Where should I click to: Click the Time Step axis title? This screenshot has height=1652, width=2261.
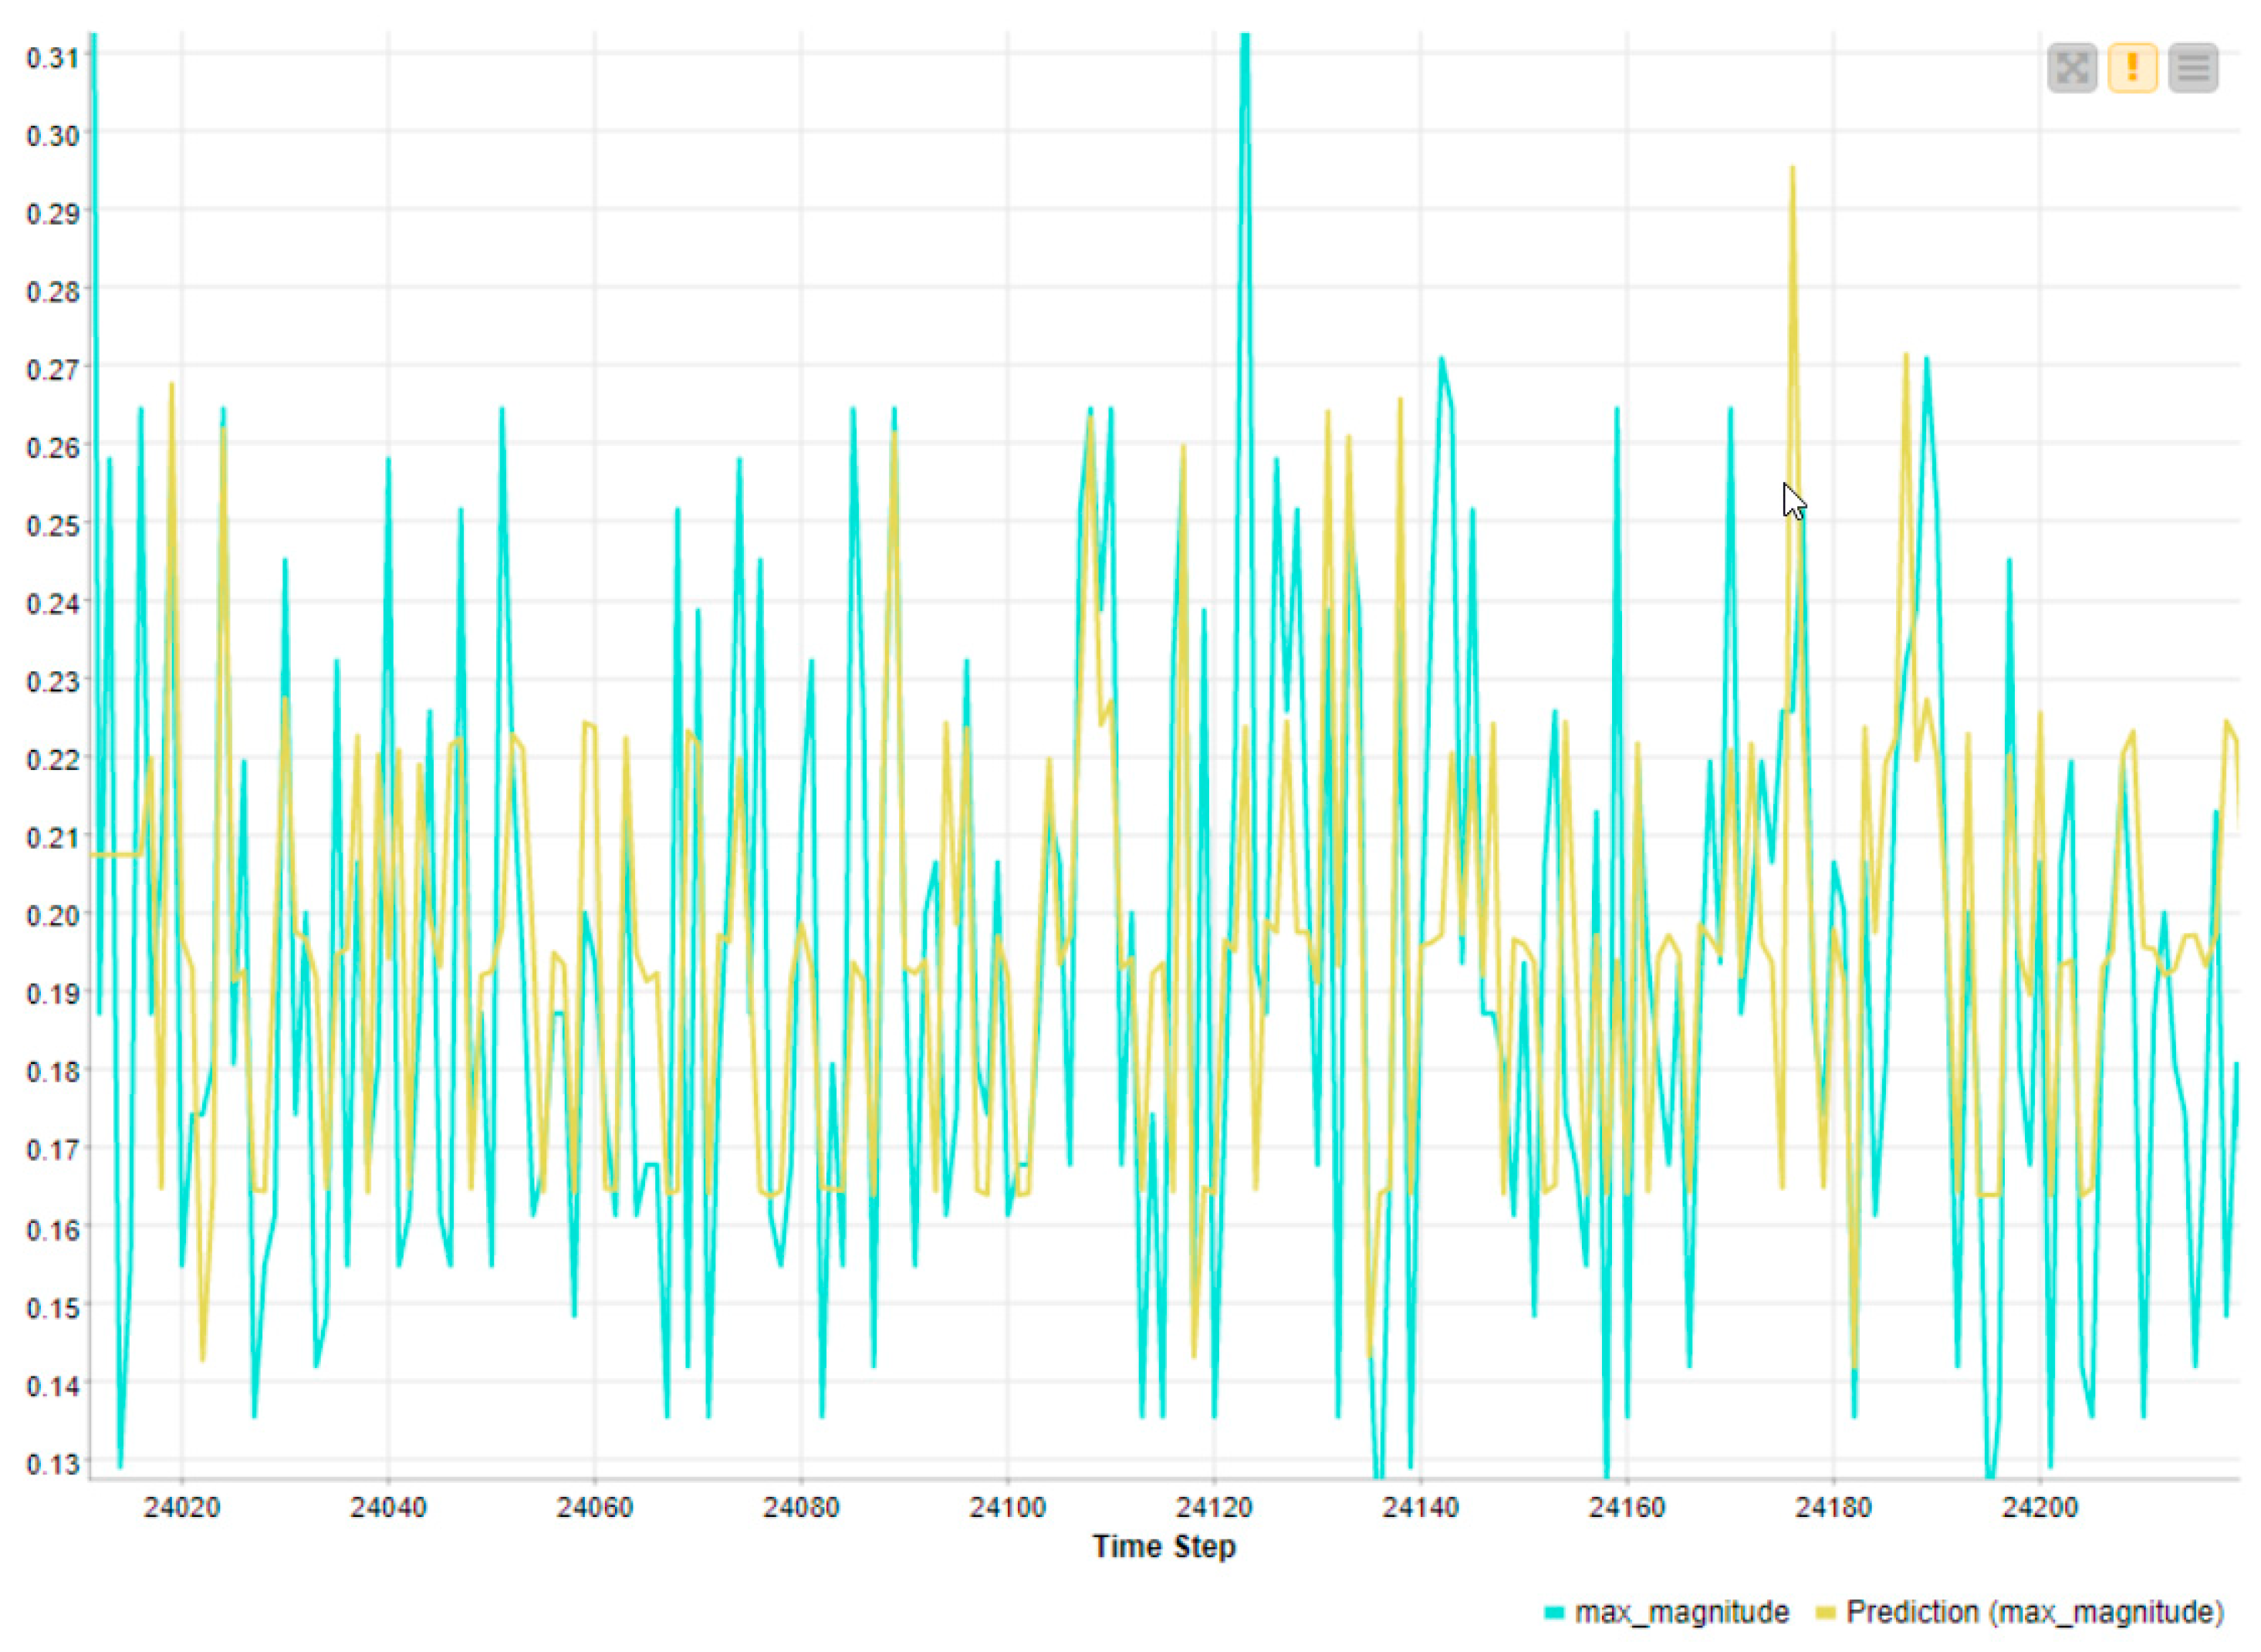point(1163,1546)
